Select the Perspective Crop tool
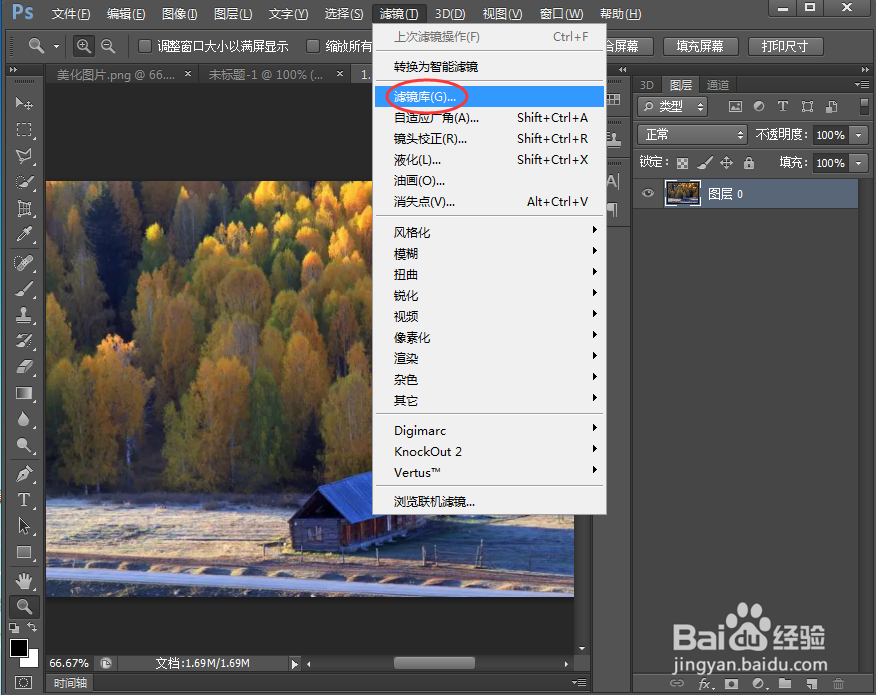876x695 pixels. [x=24, y=208]
